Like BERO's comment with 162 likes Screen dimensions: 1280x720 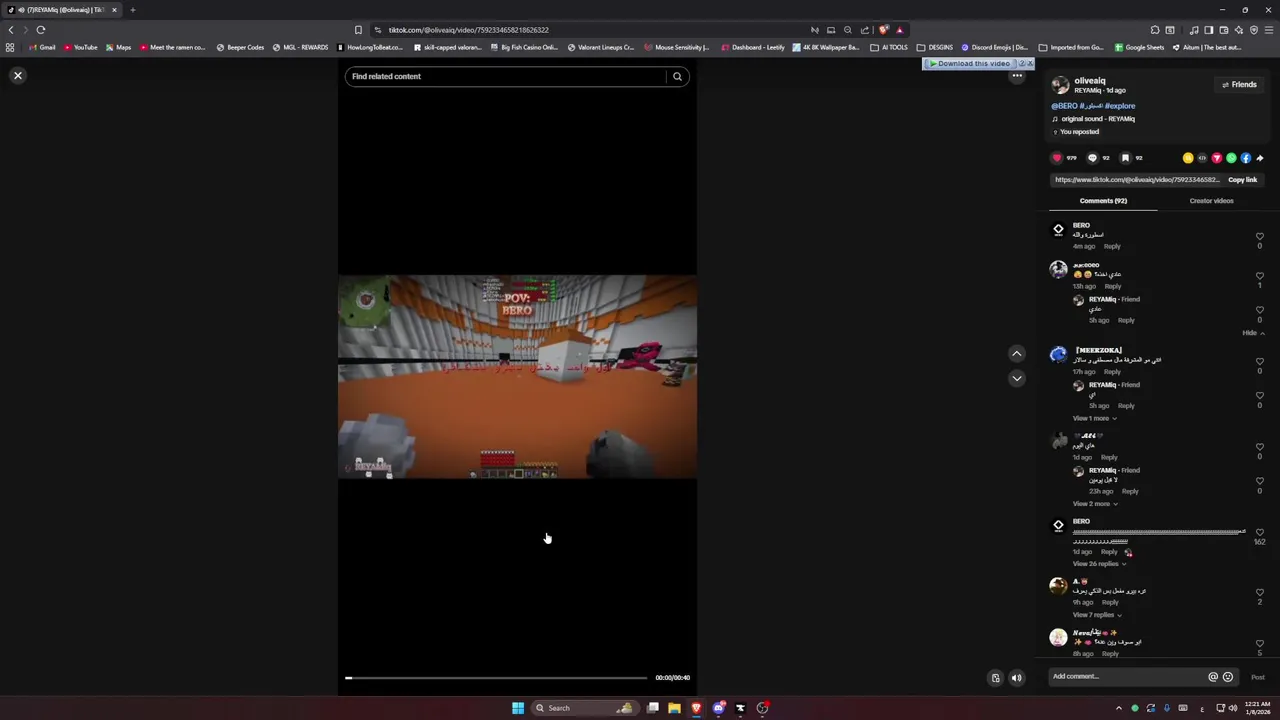click(1259, 533)
